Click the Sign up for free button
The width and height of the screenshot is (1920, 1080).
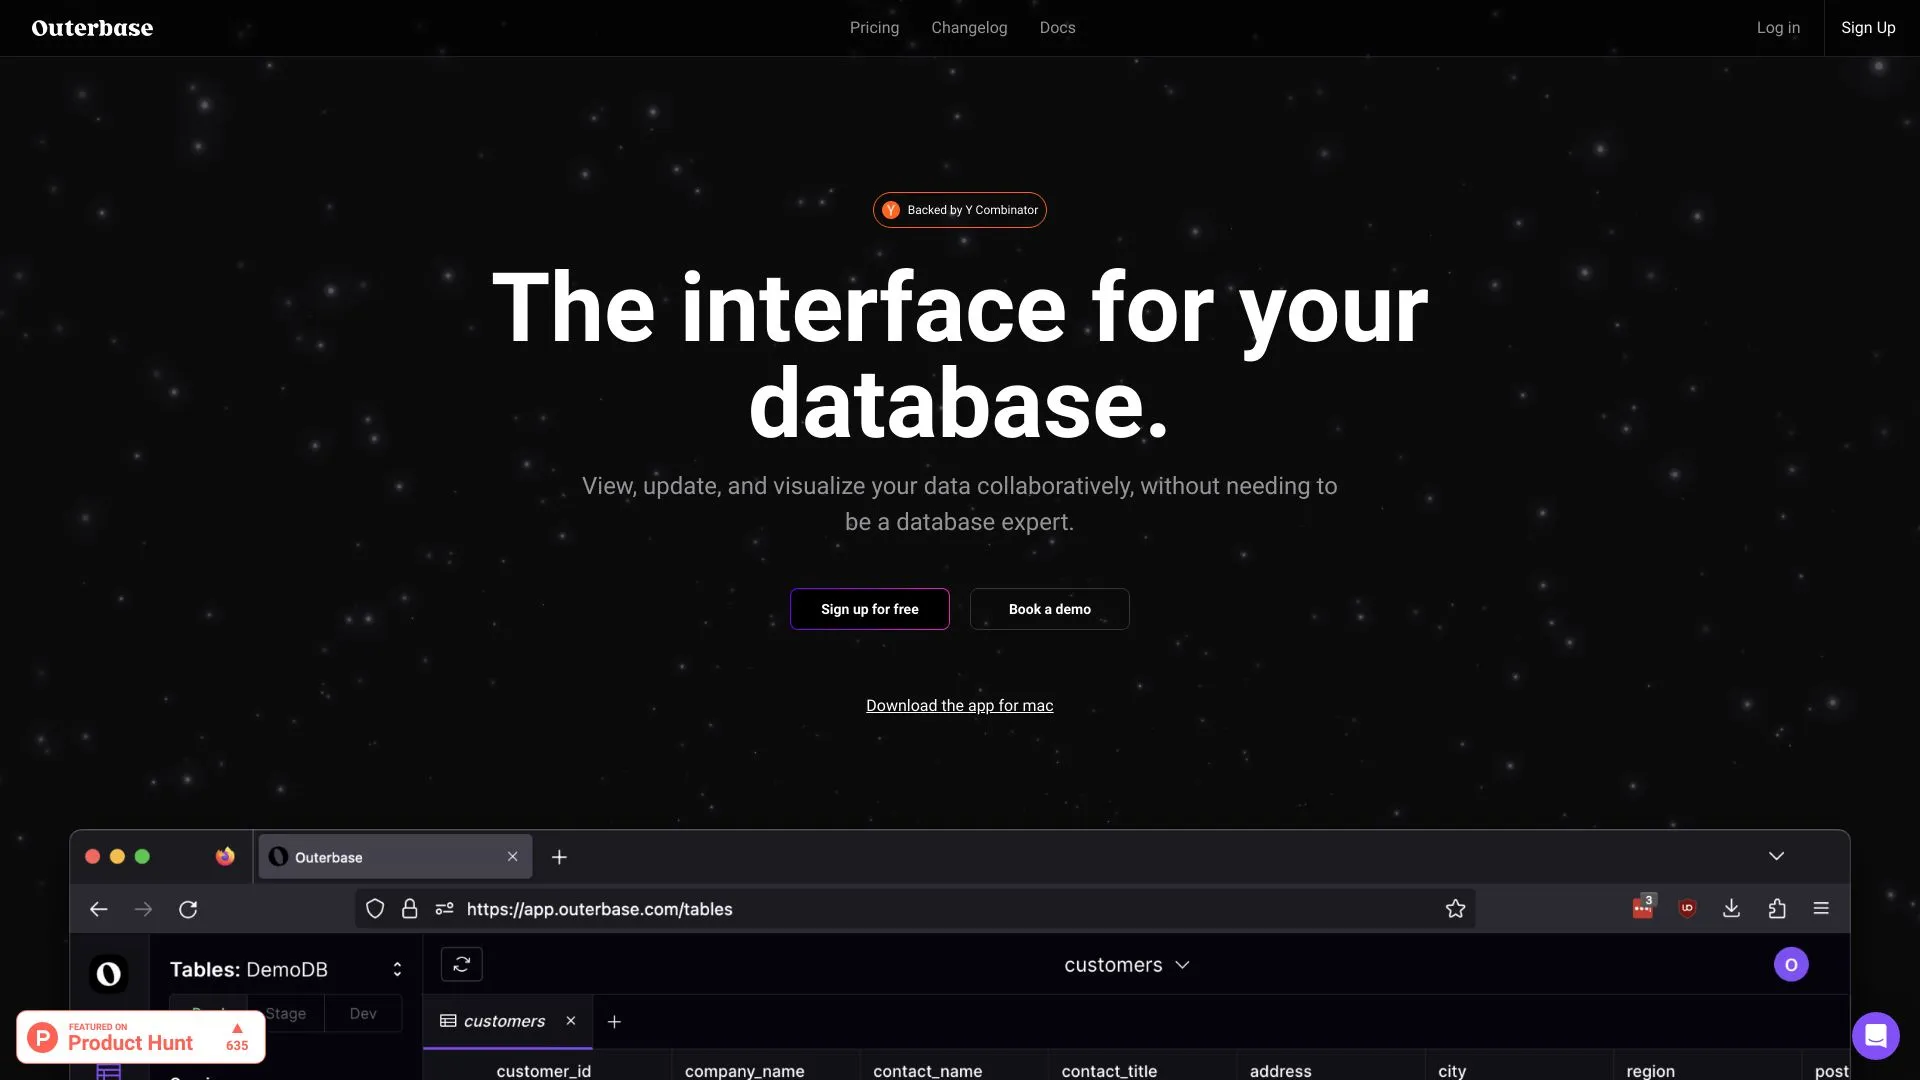(869, 608)
